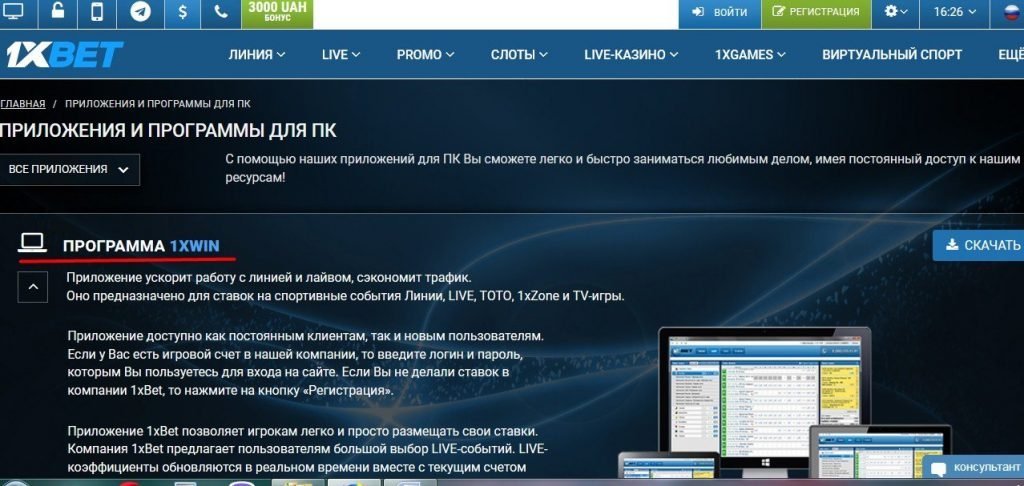This screenshot has width=1024, height=486.
Task: Open the Регистрация sign-up button
Action: [x=816, y=12]
